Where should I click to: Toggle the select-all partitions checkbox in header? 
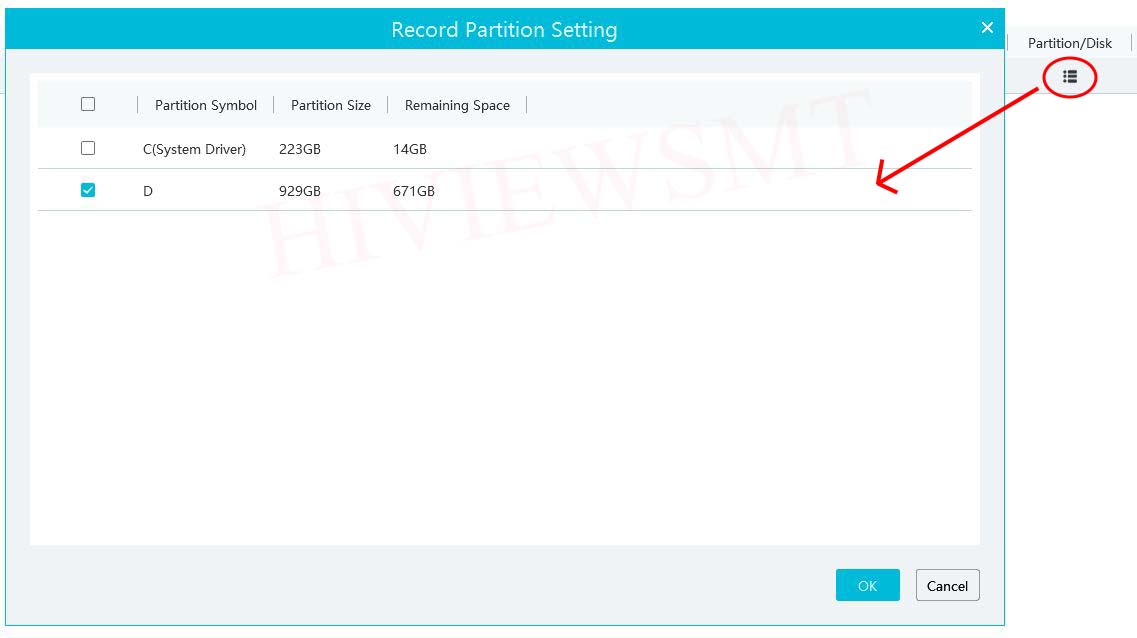[x=88, y=104]
